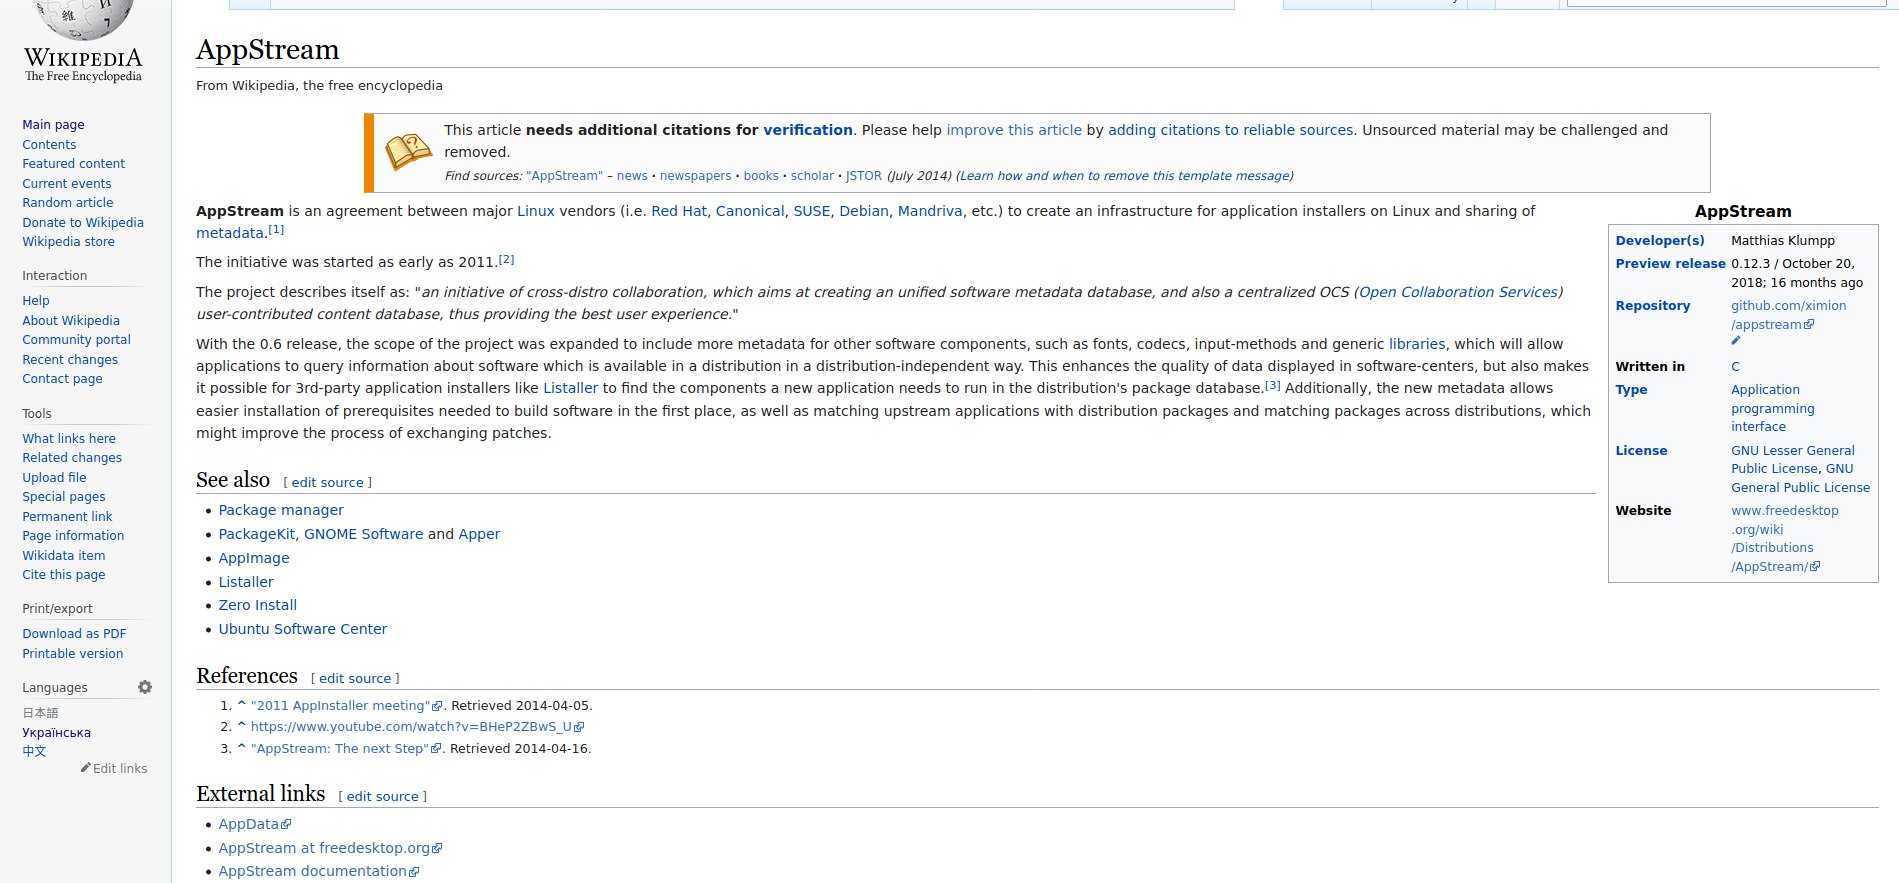The width and height of the screenshot is (1899, 883).
Task: Open AppImage in See also
Action: point(254,558)
